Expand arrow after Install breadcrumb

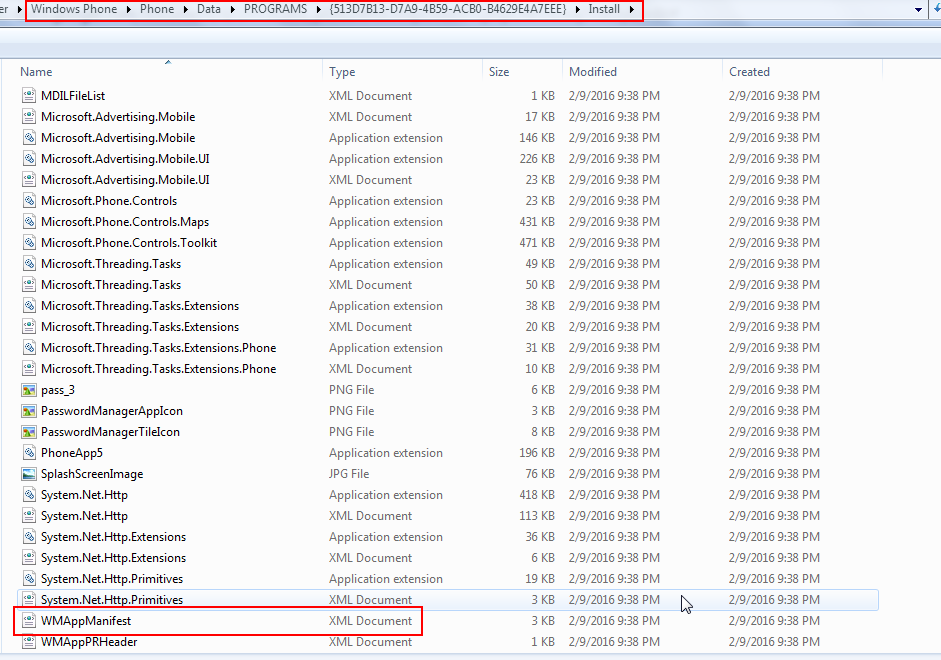[632, 9]
